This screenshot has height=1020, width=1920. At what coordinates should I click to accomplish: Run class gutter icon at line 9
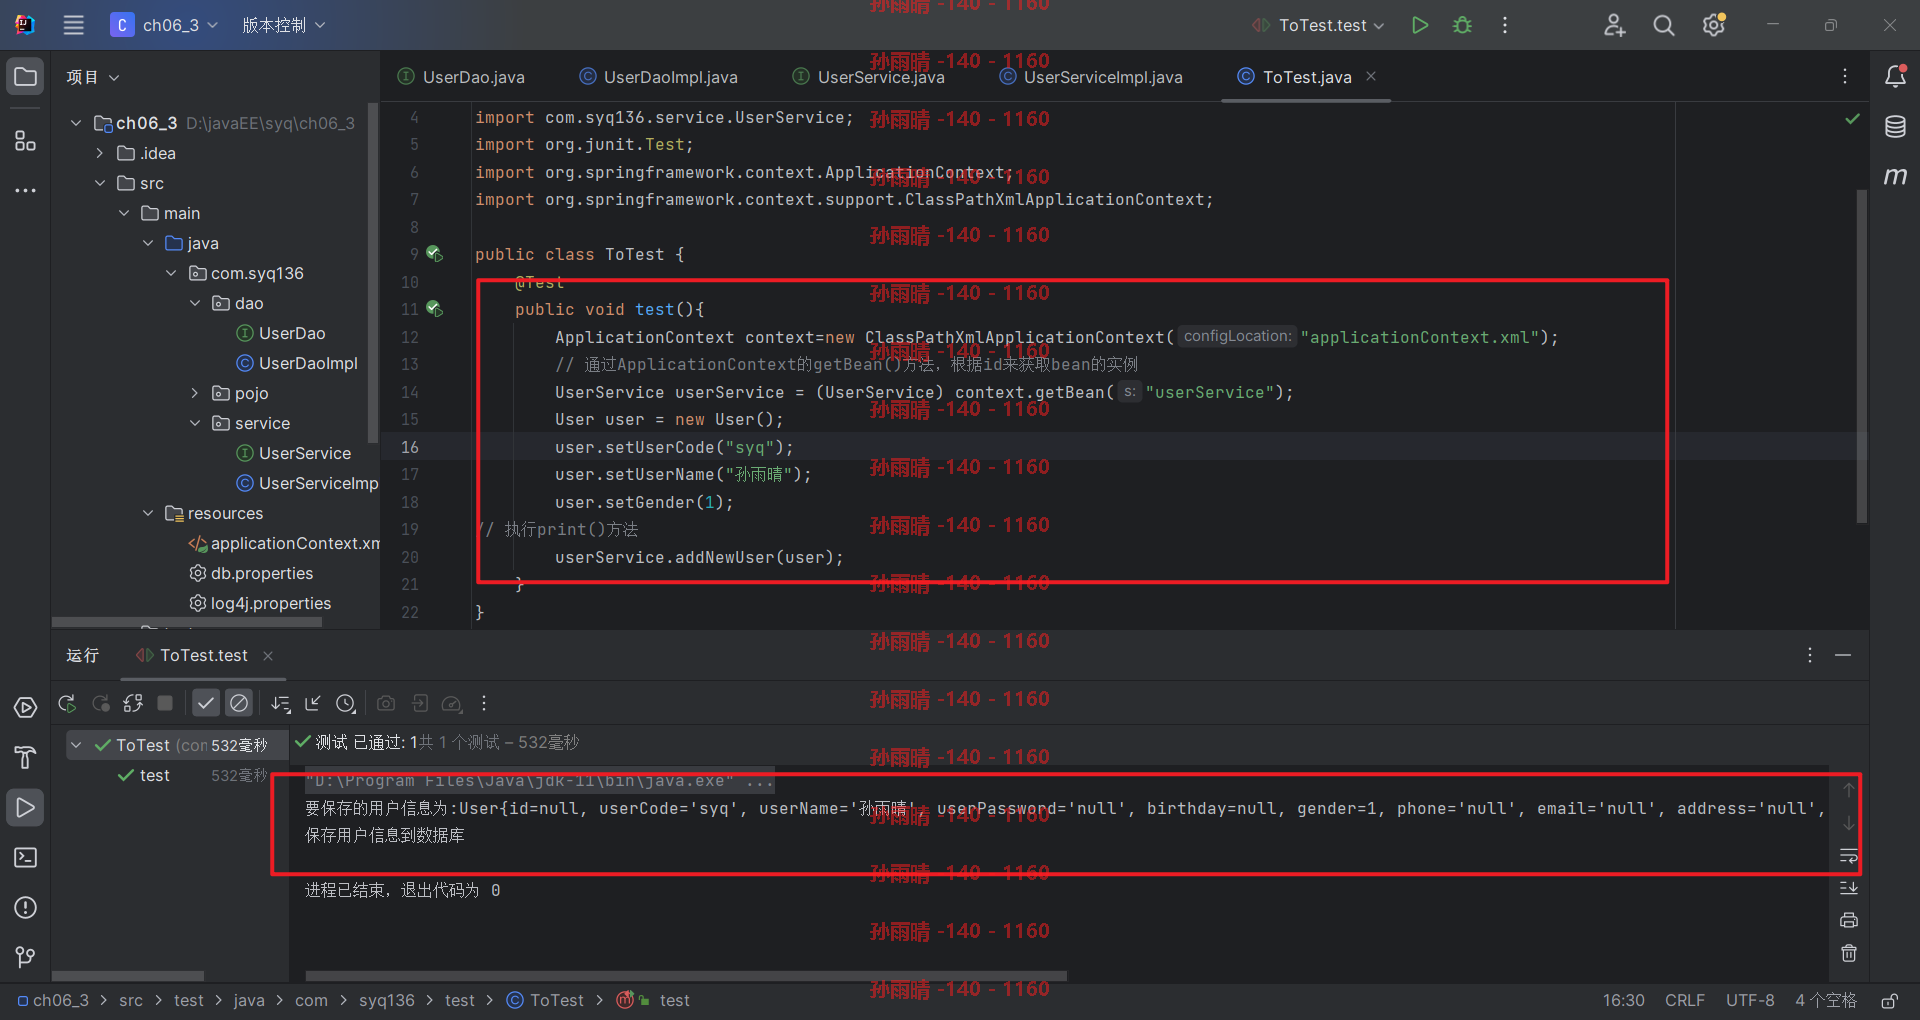(434, 254)
